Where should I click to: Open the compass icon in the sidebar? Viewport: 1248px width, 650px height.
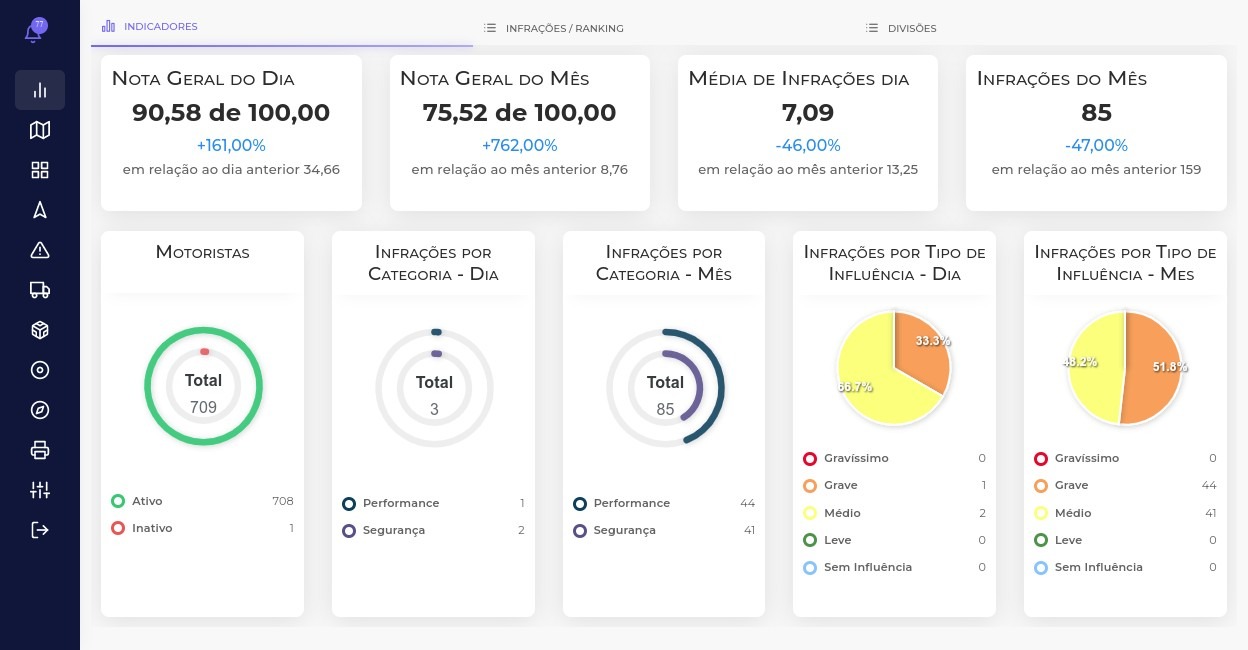point(40,410)
